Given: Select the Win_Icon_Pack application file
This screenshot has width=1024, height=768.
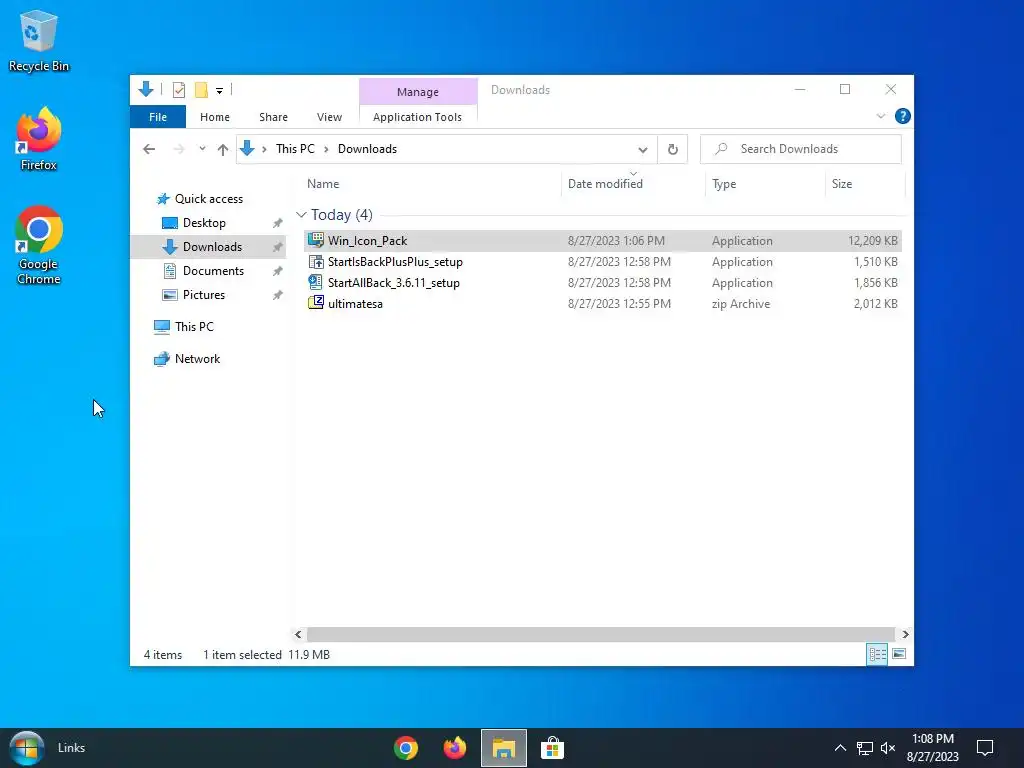Looking at the screenshot, I should (603, 241).
